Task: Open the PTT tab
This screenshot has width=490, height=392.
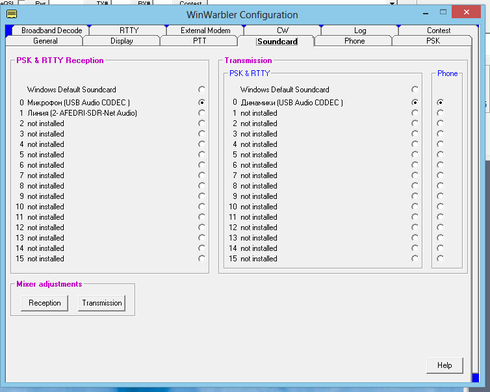Action: pos(199,41)
